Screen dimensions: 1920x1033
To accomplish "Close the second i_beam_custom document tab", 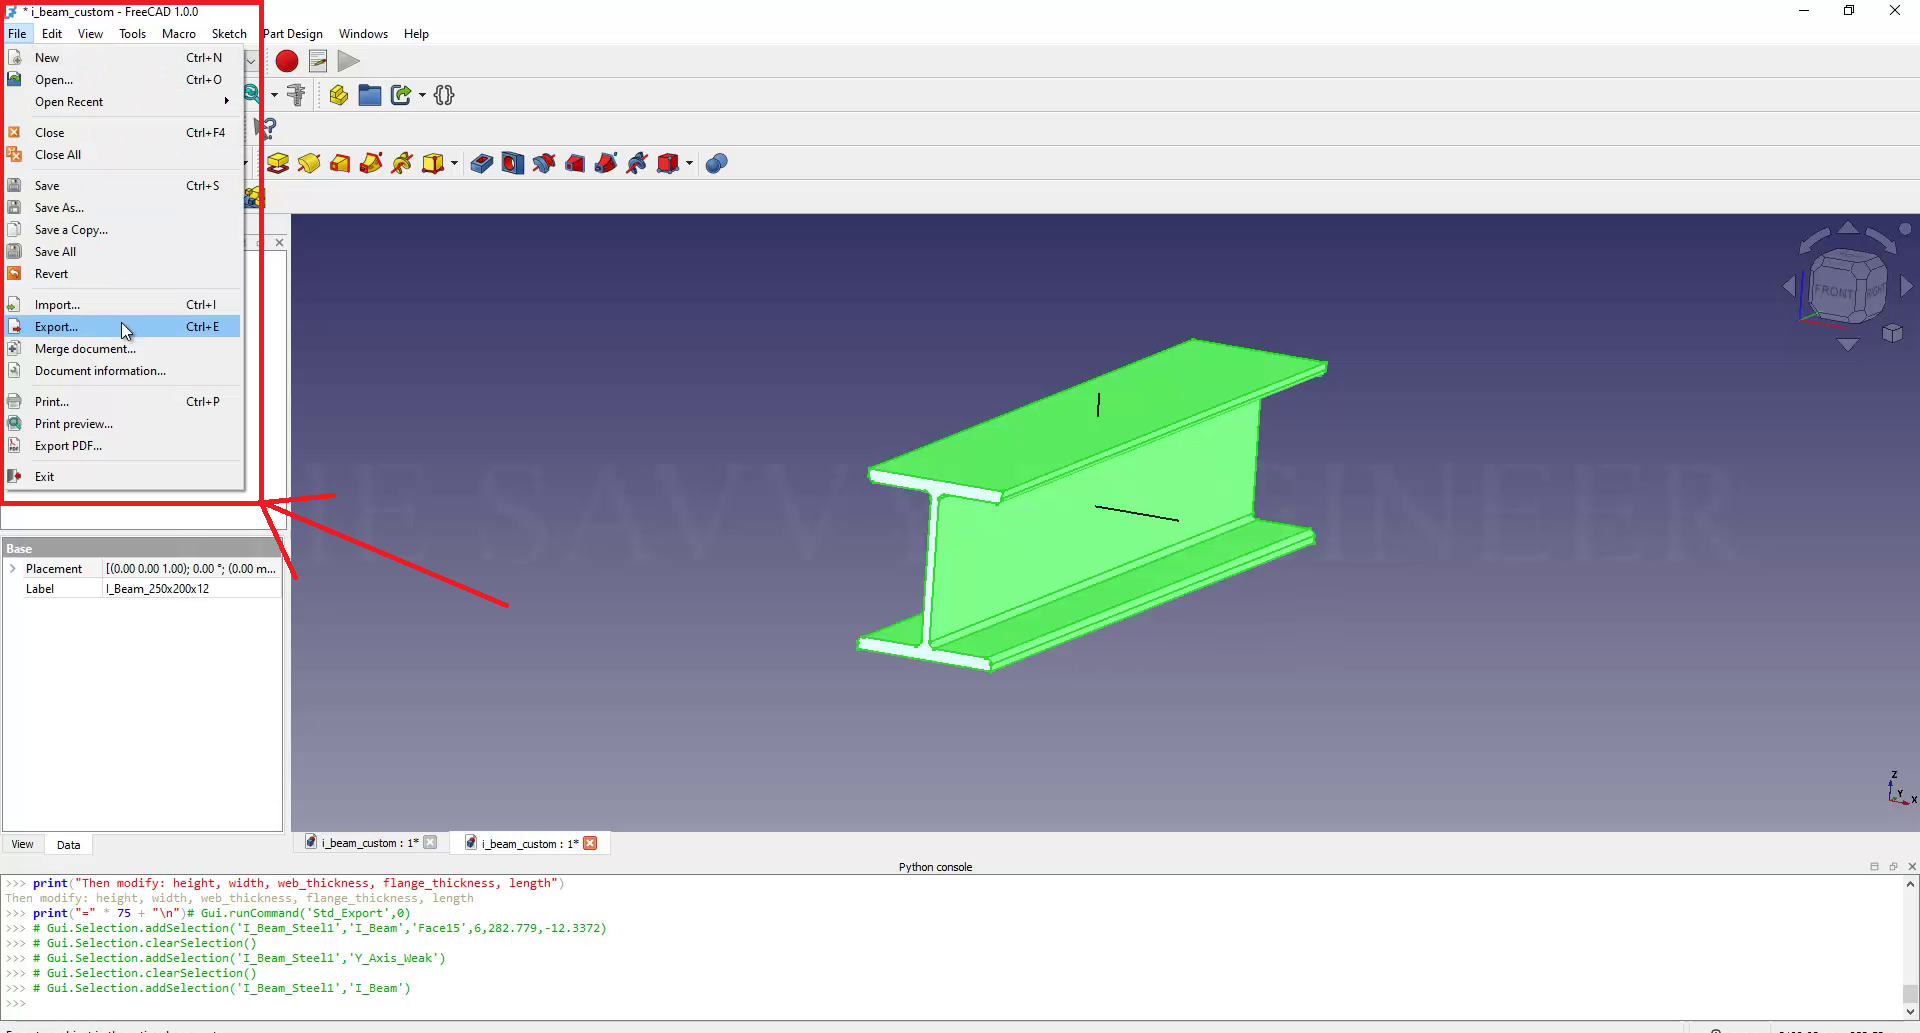I will 590,843.
